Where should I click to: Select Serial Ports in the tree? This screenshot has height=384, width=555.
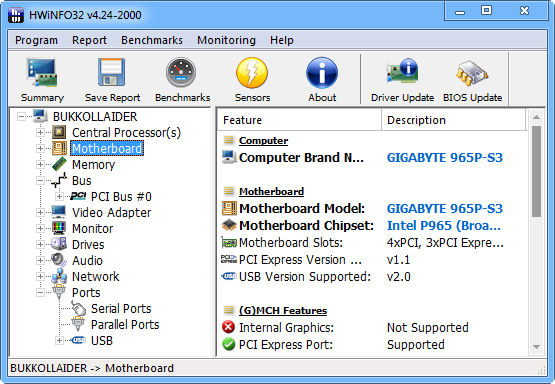(x=121, y=309)
